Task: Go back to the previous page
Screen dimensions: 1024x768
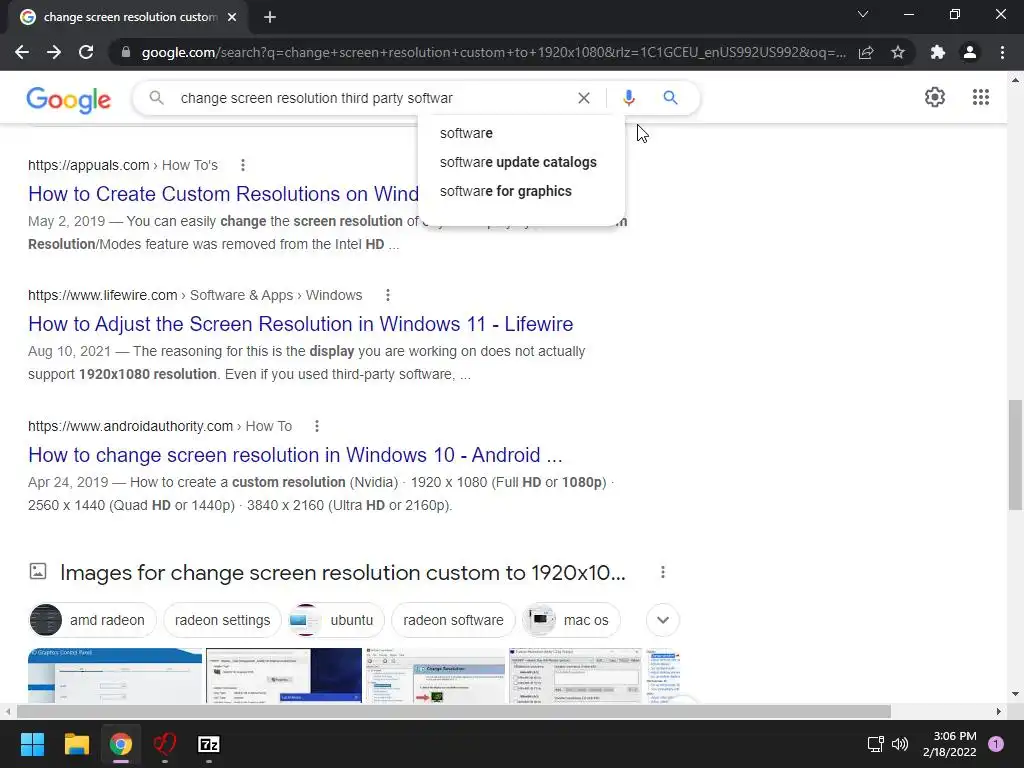Action: click(22, 52)
